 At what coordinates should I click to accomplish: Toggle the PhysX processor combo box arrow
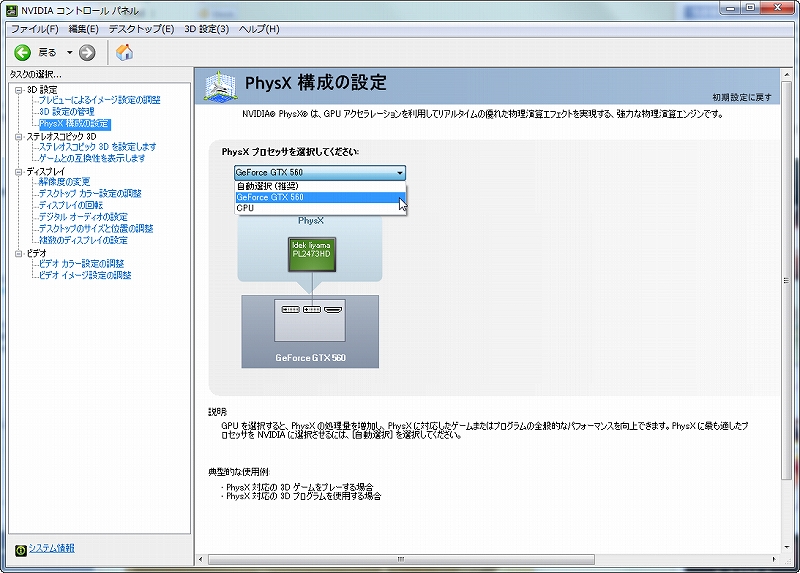coord(399,173)
